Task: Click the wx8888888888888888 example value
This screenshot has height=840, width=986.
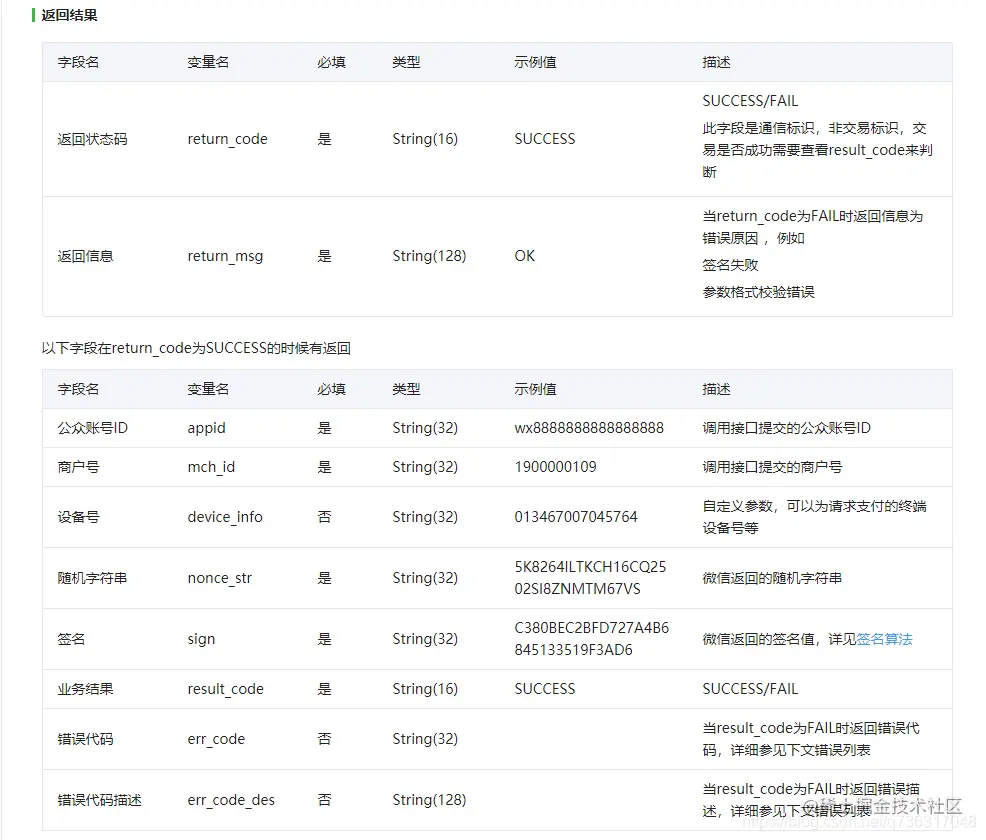Action: (x=586, y=427)
